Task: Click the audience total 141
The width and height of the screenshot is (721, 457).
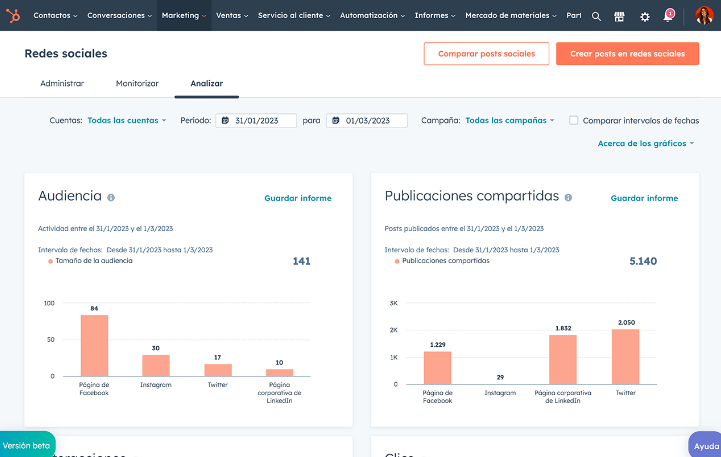Action: pyautogui.click(x=302, y=261)
